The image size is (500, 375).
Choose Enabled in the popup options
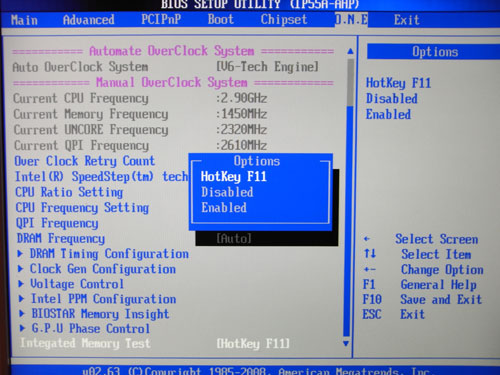coord(224,208)
